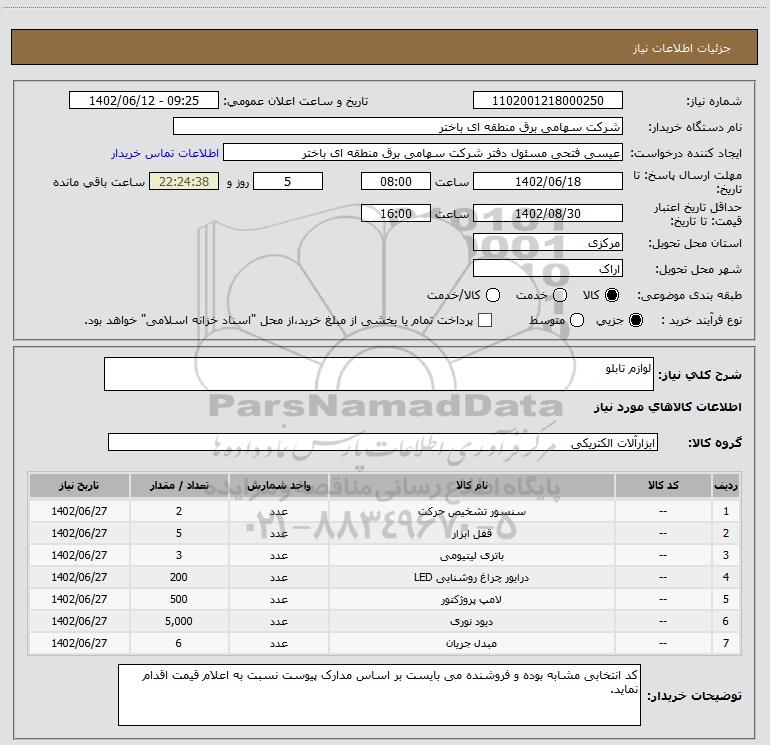Select the متوسط purchase type radio
The height and width of the screenshot is (745, 770).
coord(577,320)
